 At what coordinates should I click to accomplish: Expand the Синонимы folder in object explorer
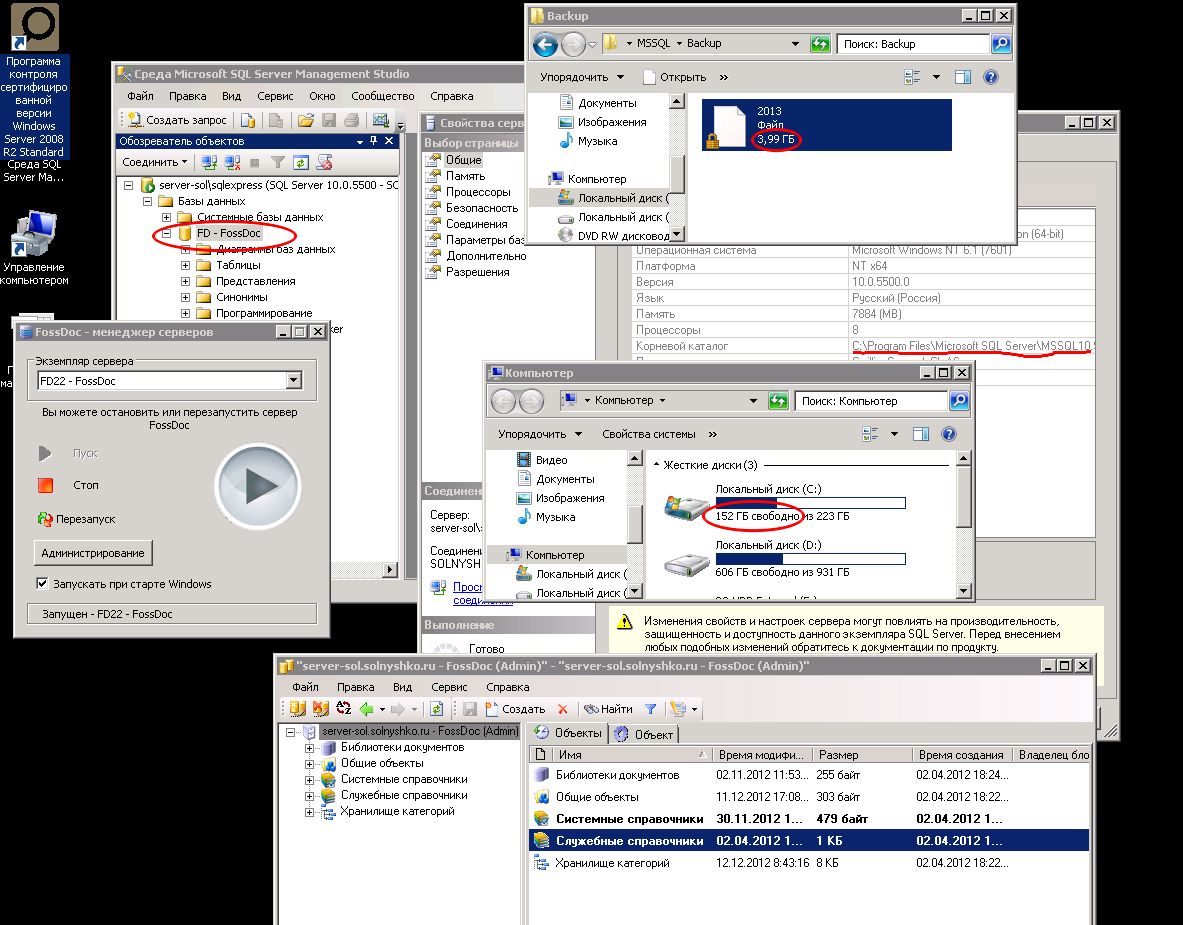(x=185, y=297)
